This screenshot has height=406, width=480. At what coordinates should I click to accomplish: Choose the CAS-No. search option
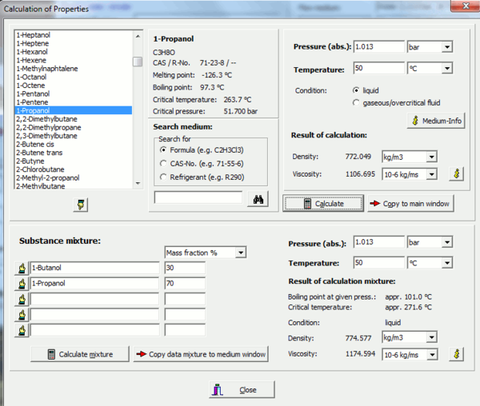[163, 164]
